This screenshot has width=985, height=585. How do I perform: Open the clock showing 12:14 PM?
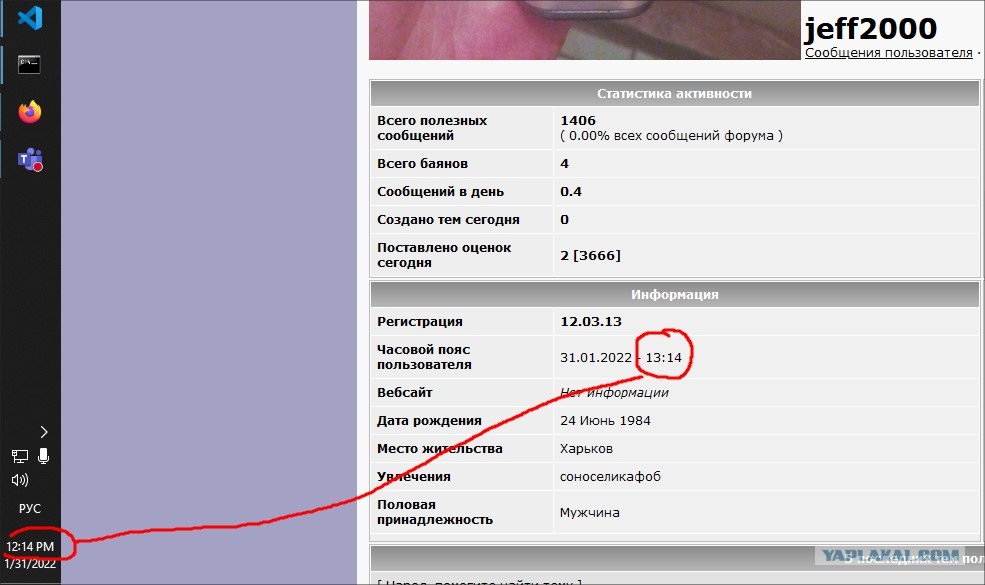tap(30, 547)
